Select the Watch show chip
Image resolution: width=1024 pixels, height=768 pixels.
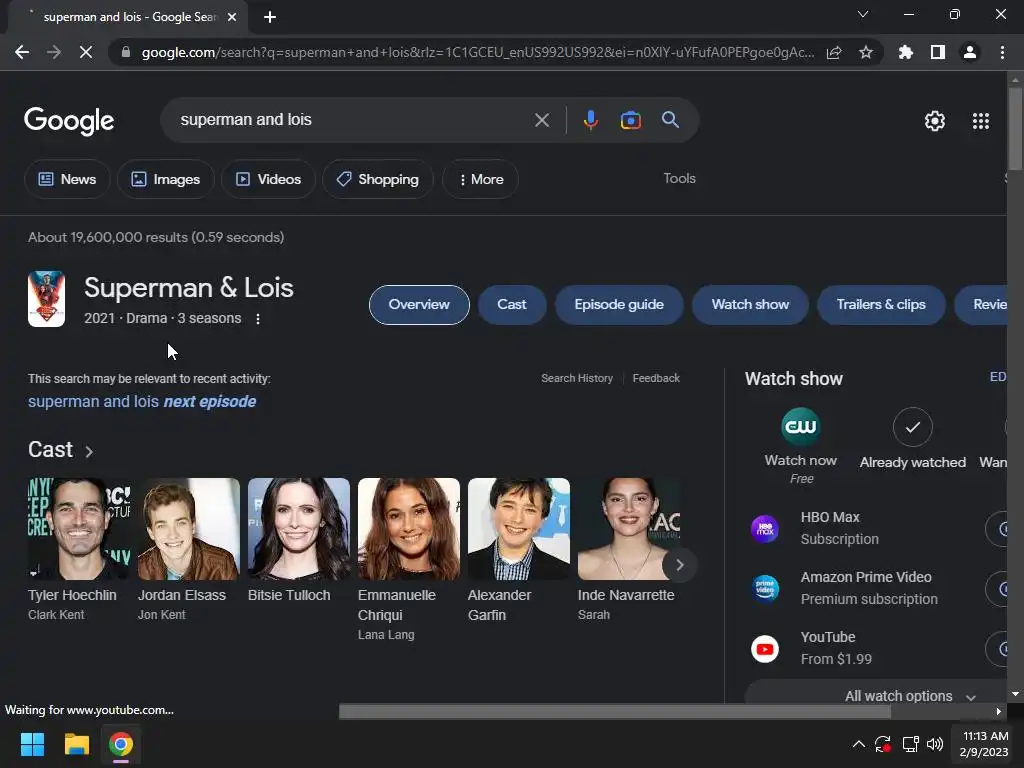[750, 304]
